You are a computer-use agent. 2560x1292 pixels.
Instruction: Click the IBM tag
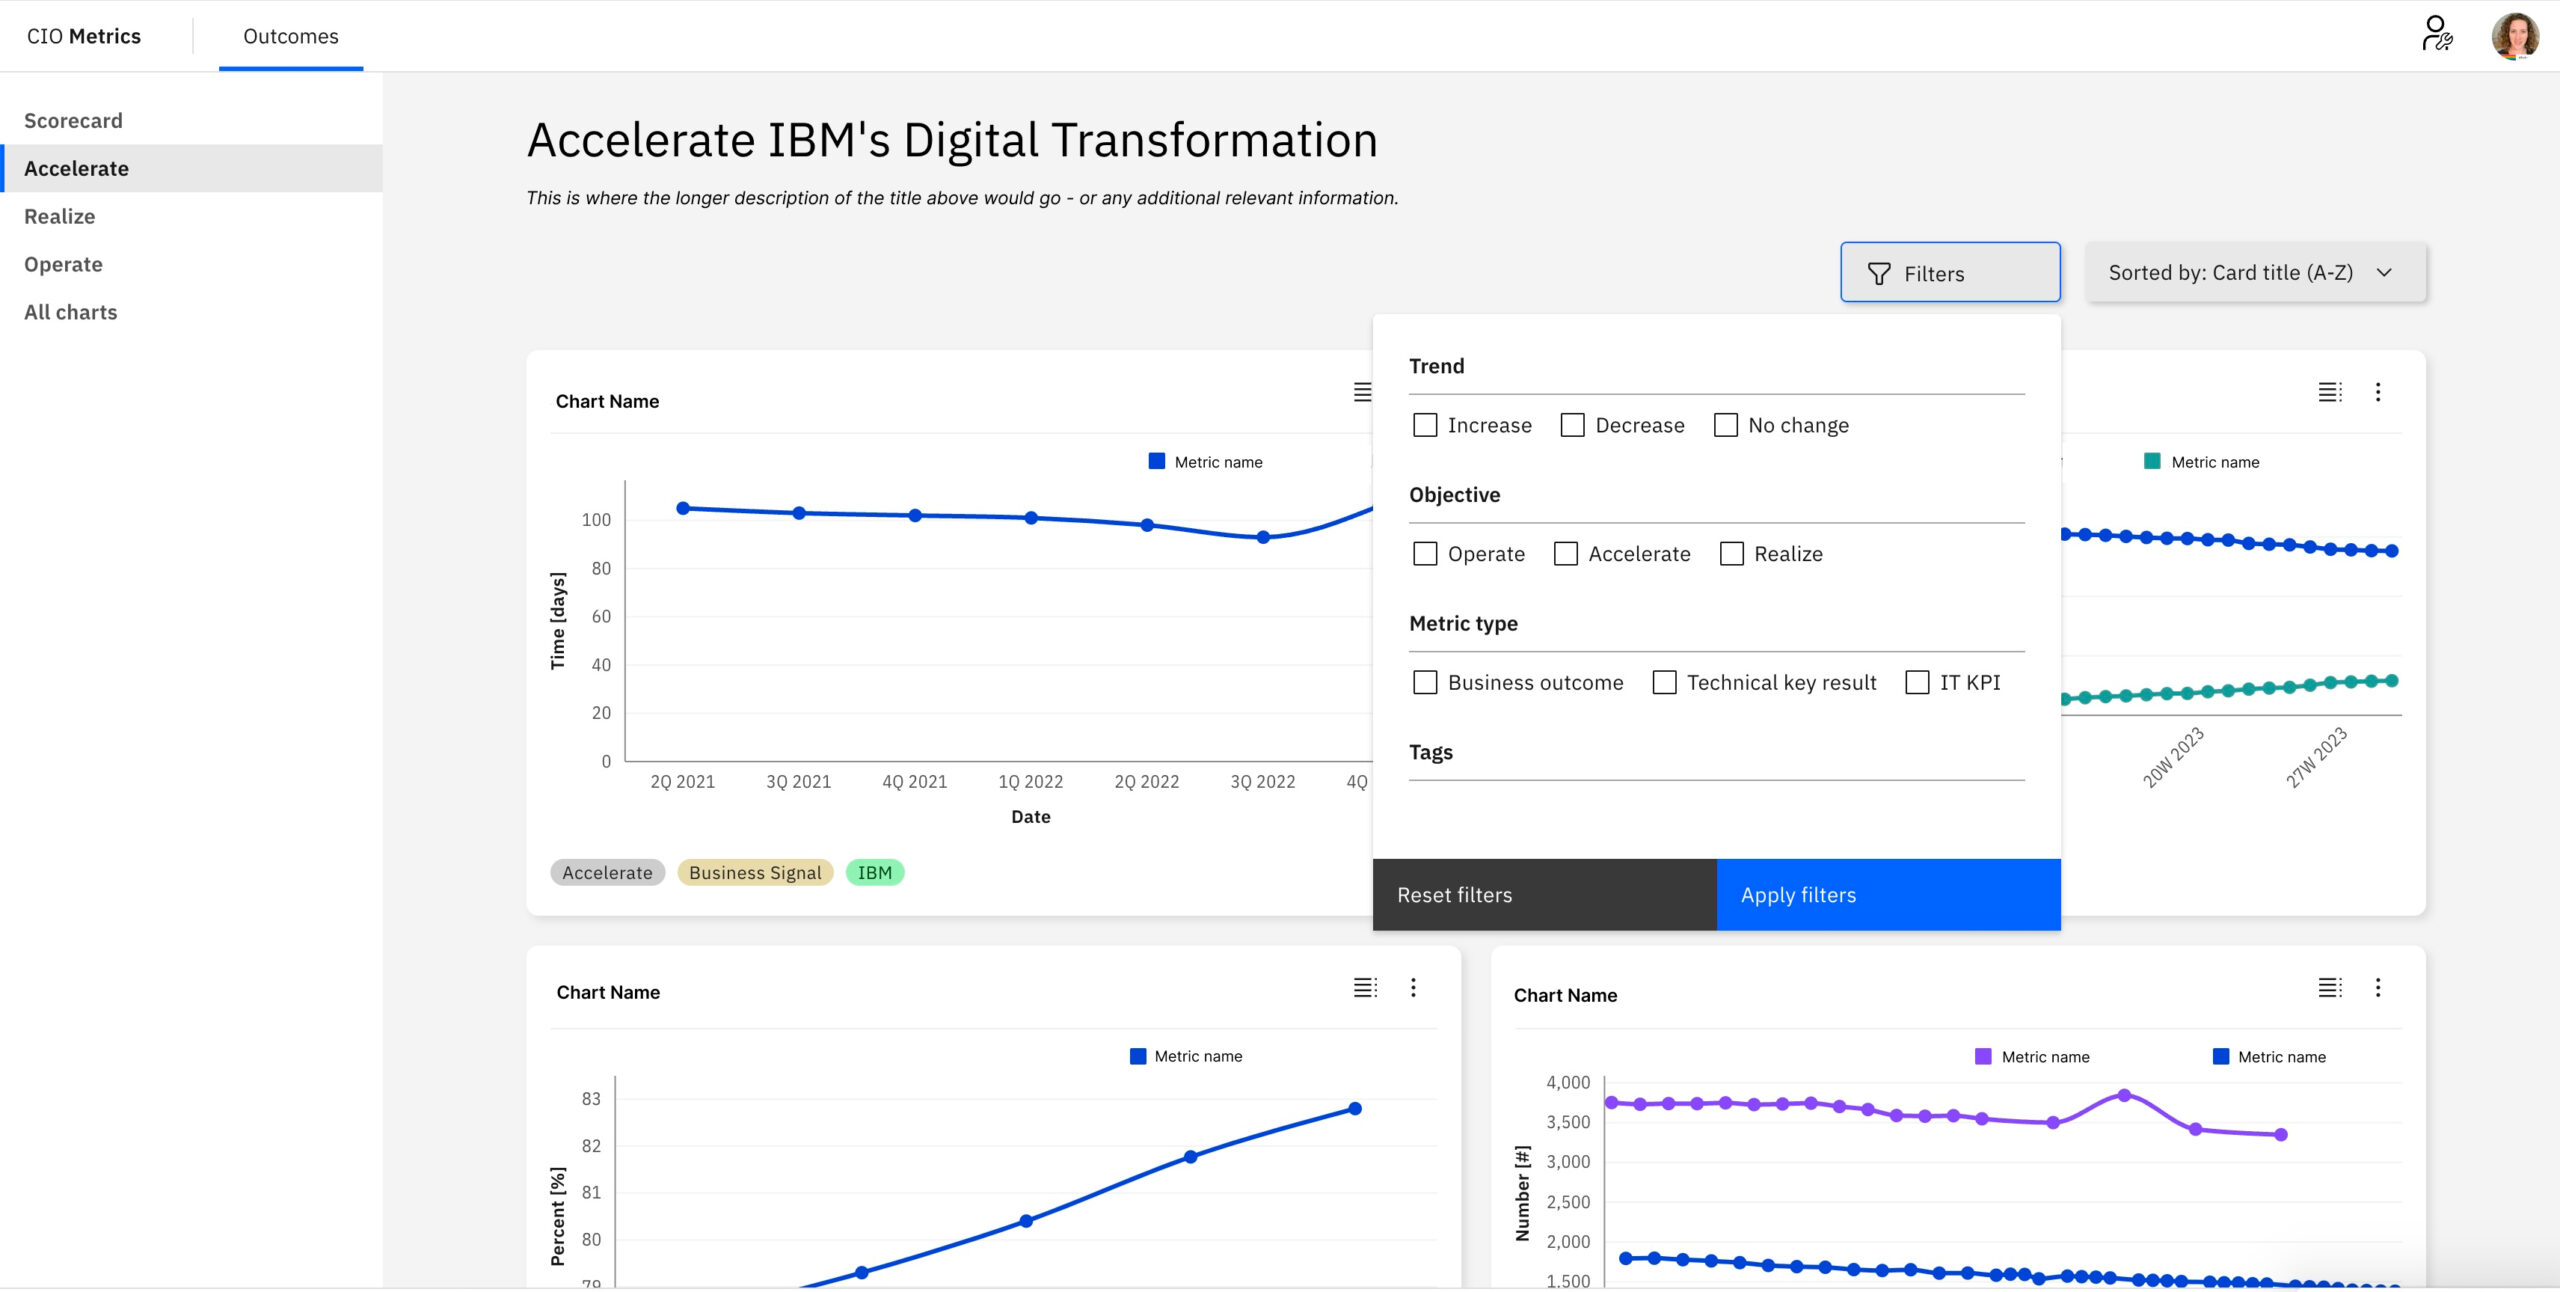pyautogui.click(x=875, y=872)
